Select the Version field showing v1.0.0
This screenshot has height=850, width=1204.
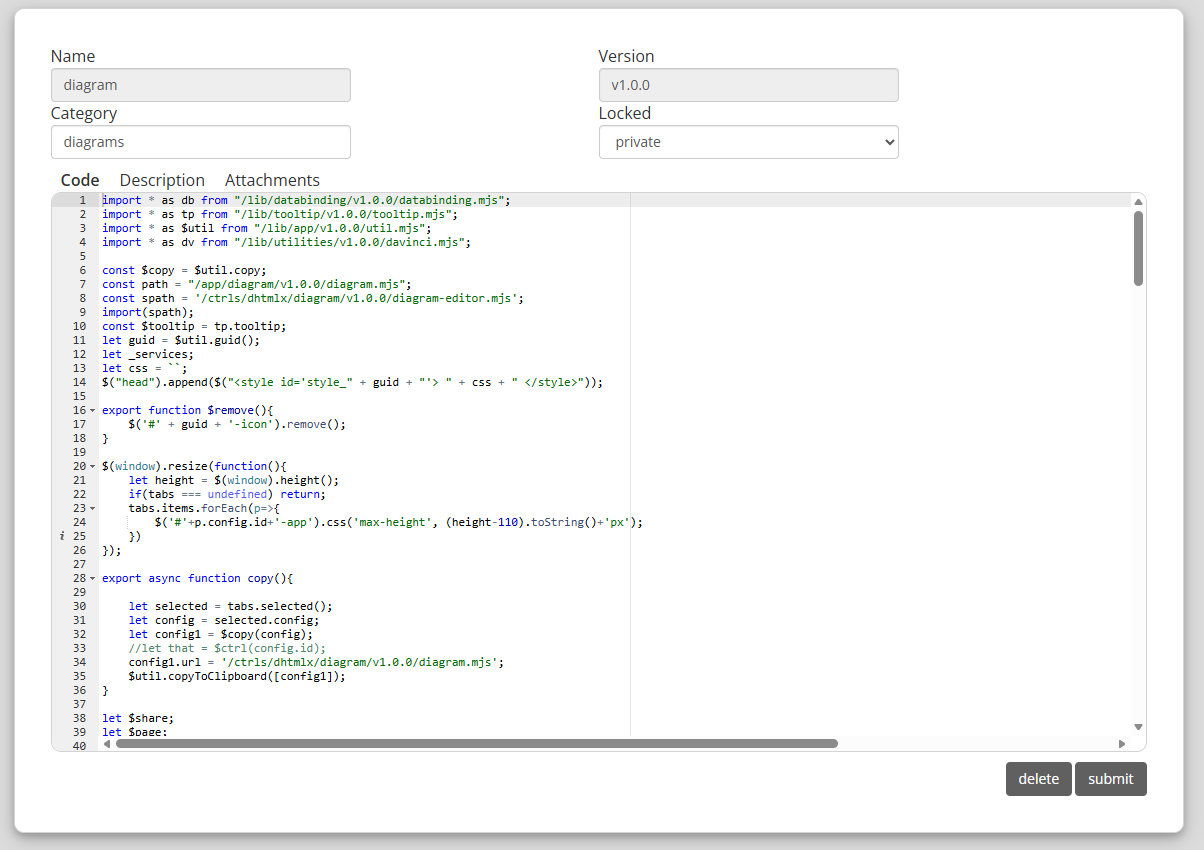[748, 85]
